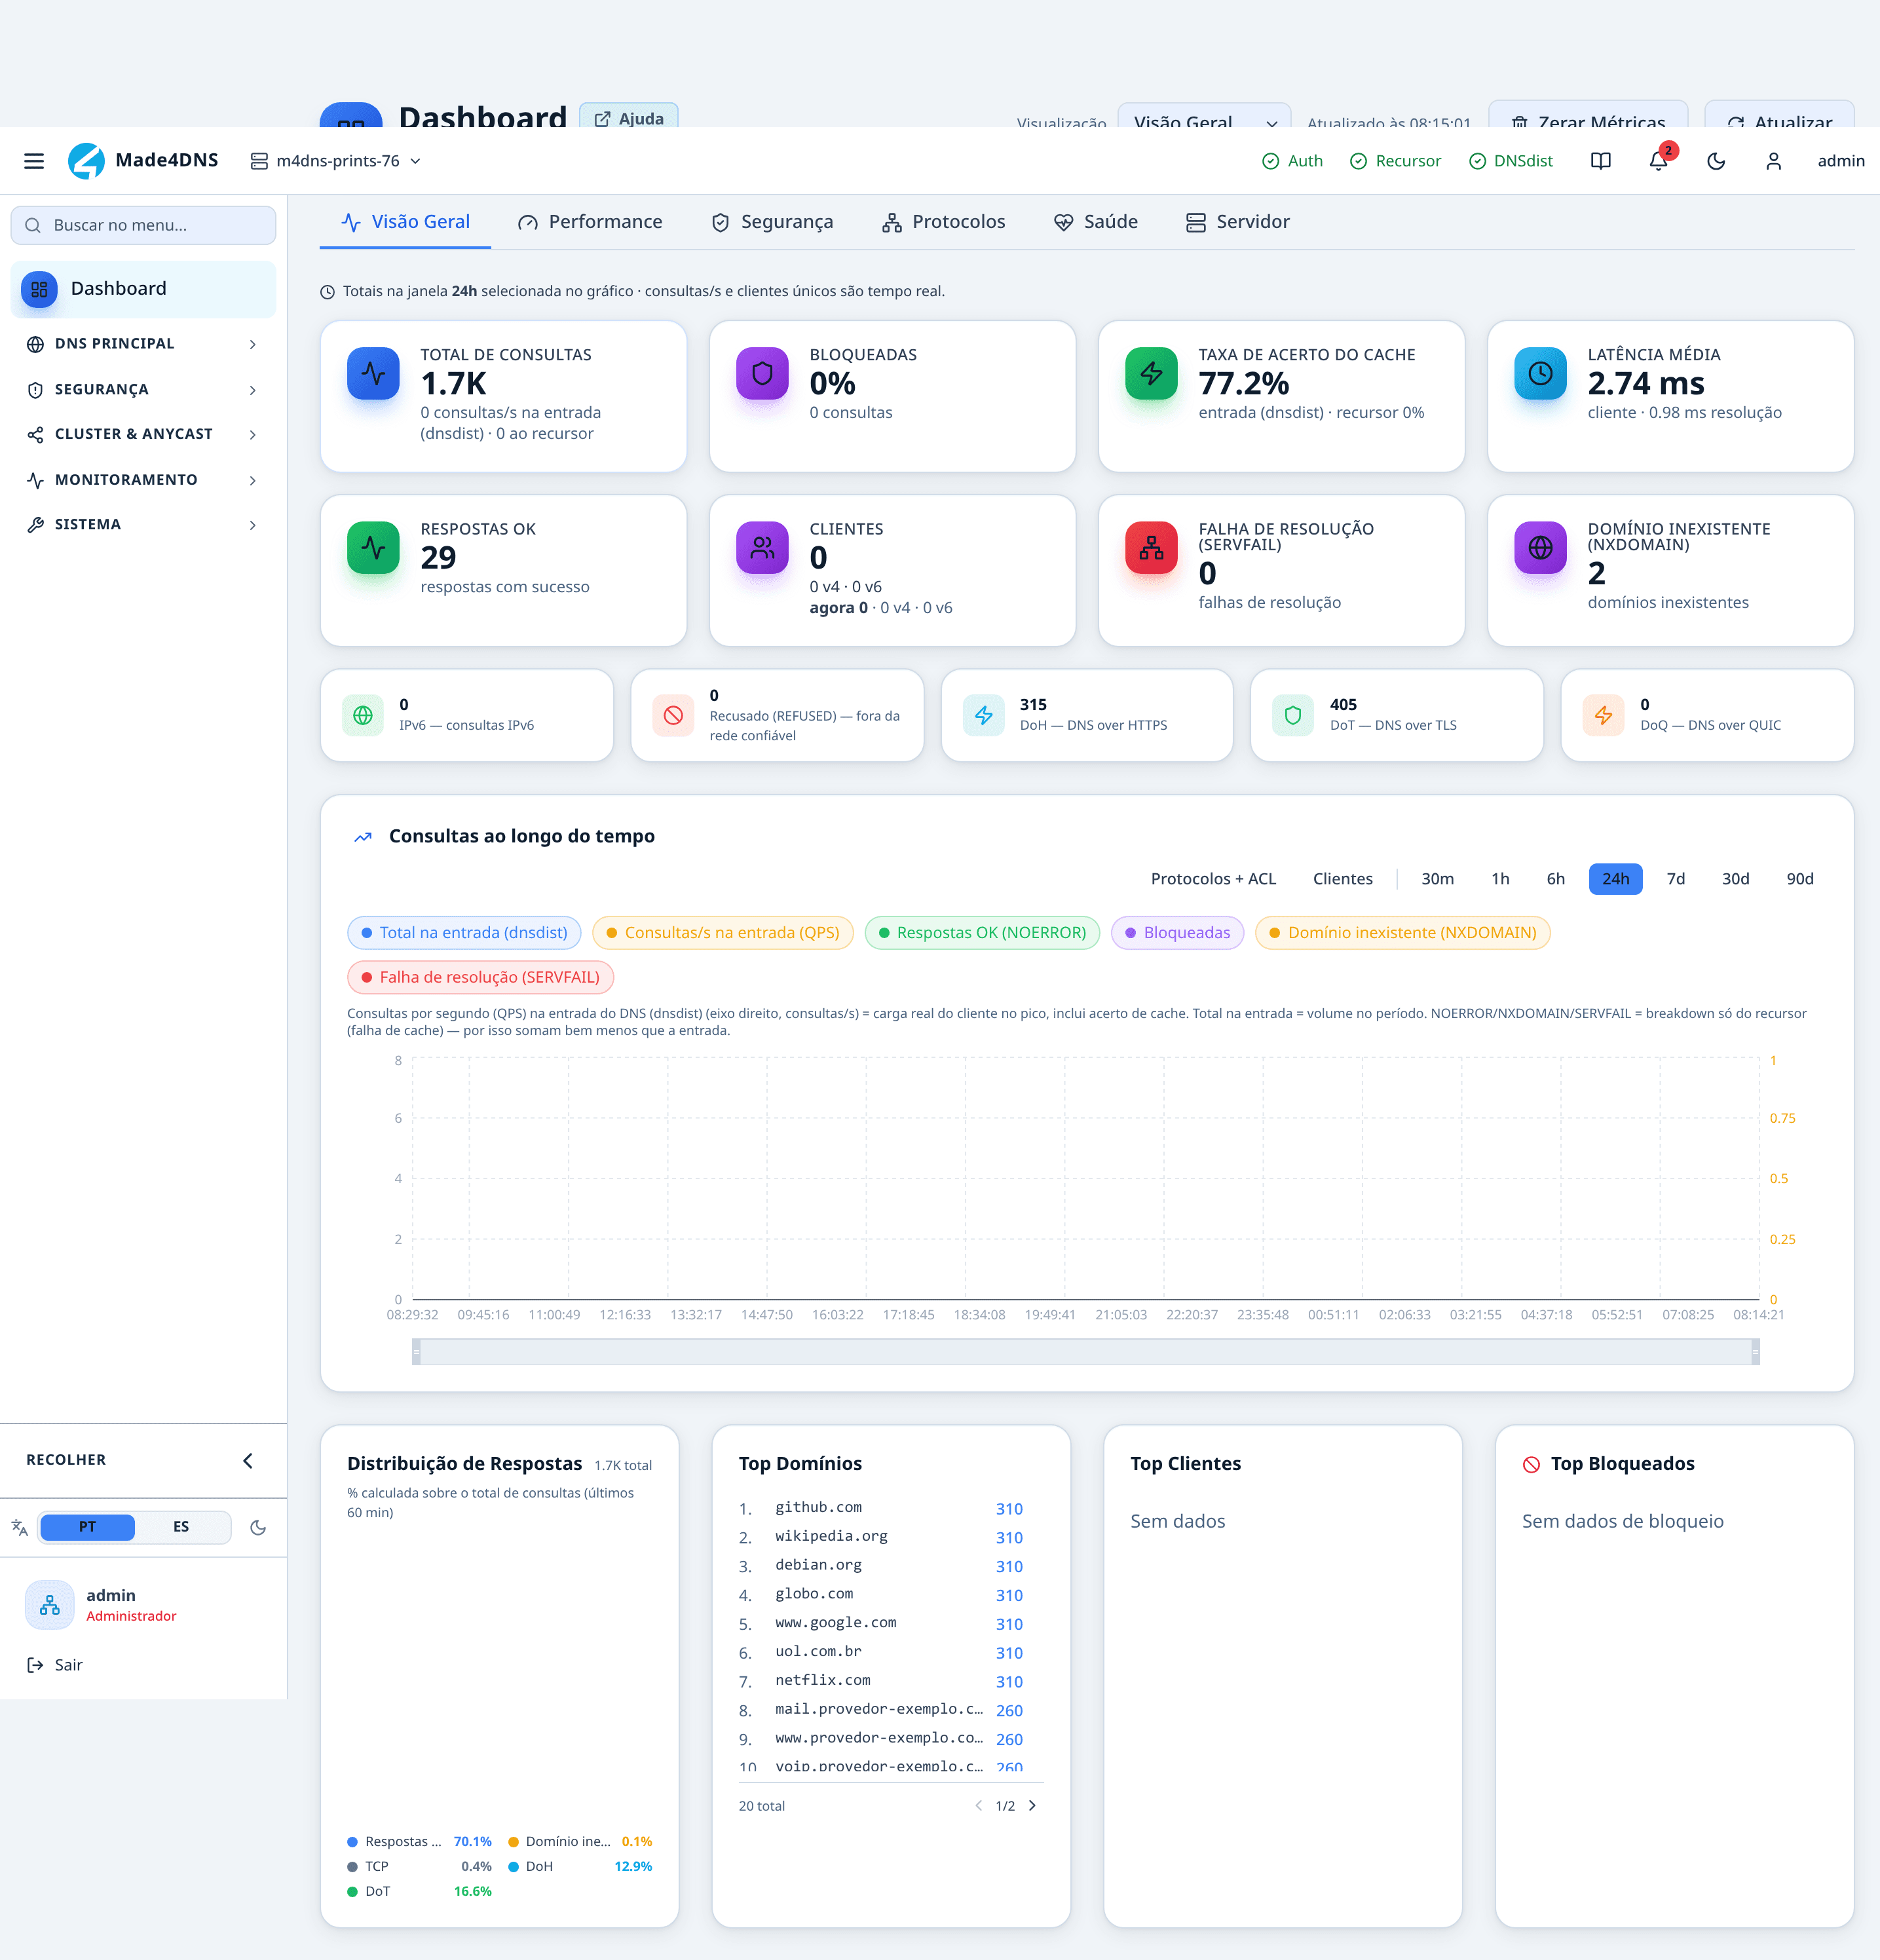Open the documentation book icon
Viewport: 1880px width, 1960px height.
point(1601,161)
